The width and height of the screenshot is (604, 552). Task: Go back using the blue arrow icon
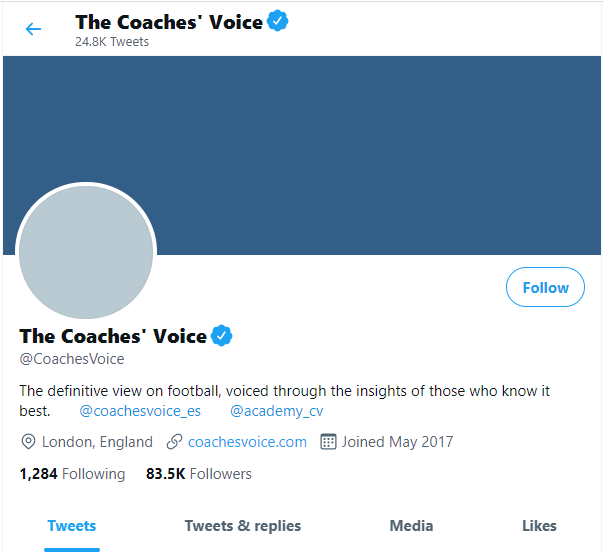coord(33,29)
